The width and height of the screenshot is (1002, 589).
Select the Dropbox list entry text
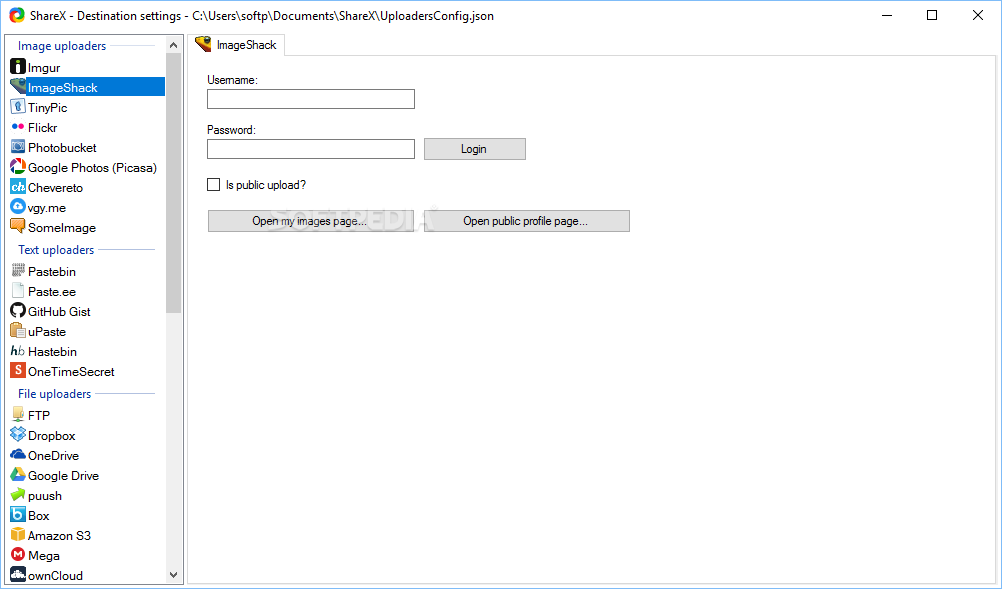[52, 436]
